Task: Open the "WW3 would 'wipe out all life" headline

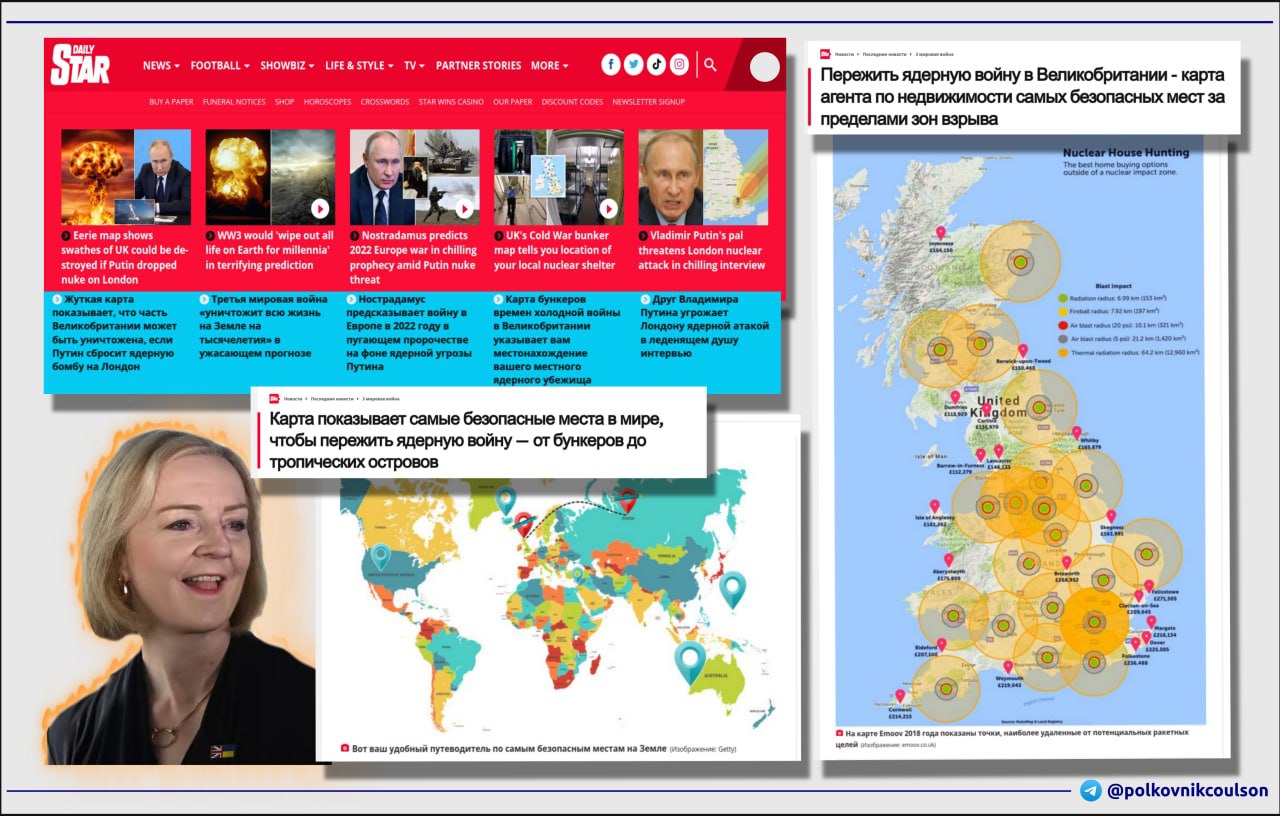Action: (x=270, y=250)
